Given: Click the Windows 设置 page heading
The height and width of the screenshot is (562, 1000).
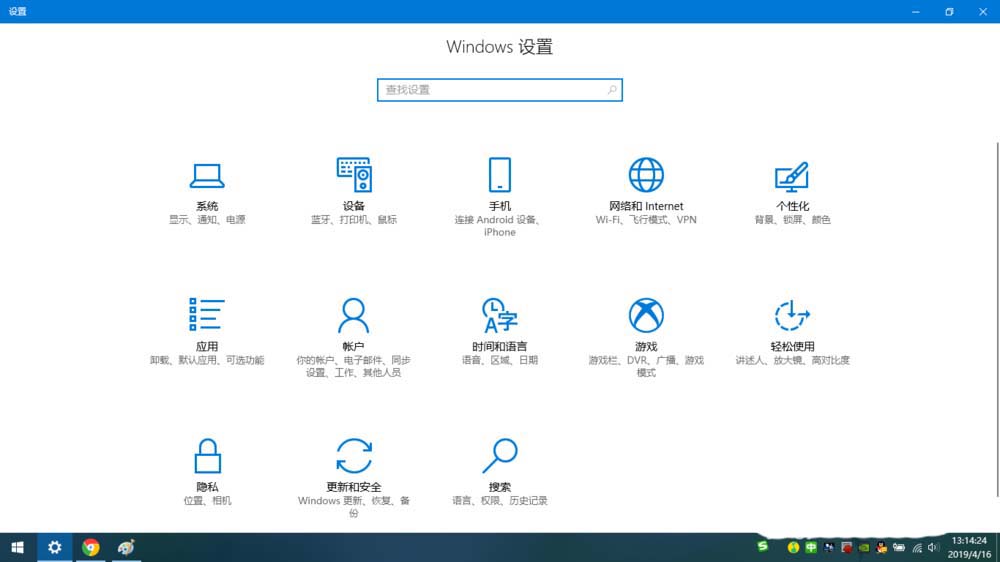Looking at the screenshot, I should (x=499, y=47).
